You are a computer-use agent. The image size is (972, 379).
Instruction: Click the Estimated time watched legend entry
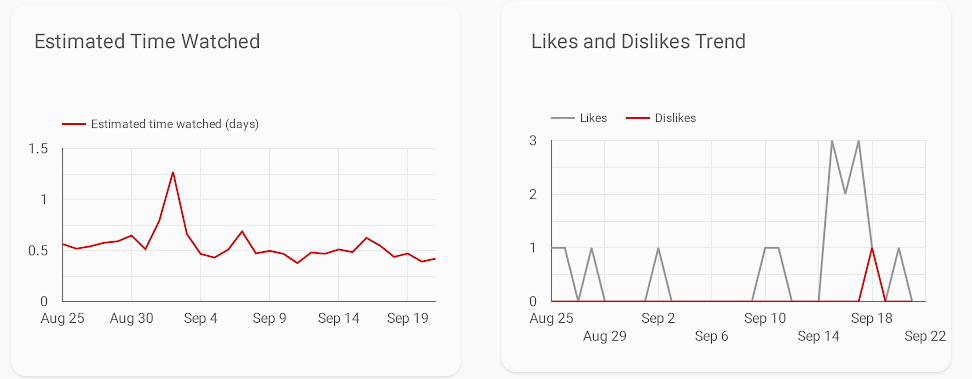[x=160, y=124]
